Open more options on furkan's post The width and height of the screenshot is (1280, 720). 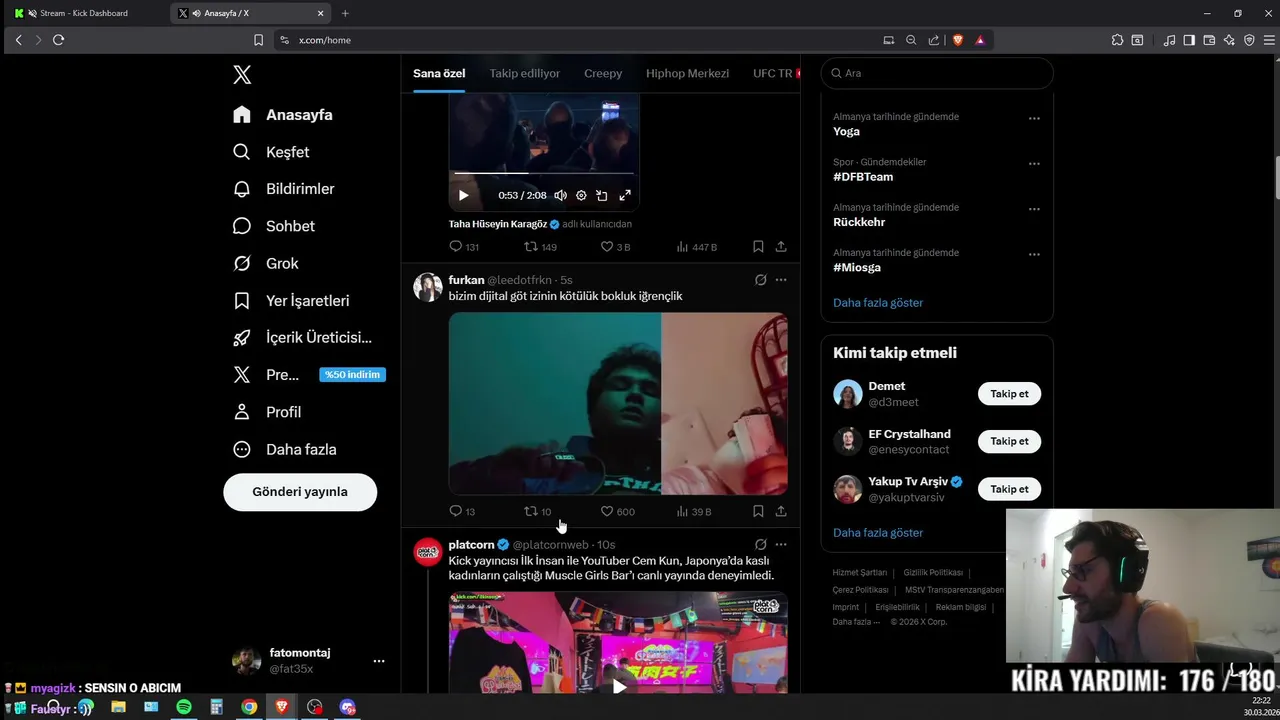(781, 280)
